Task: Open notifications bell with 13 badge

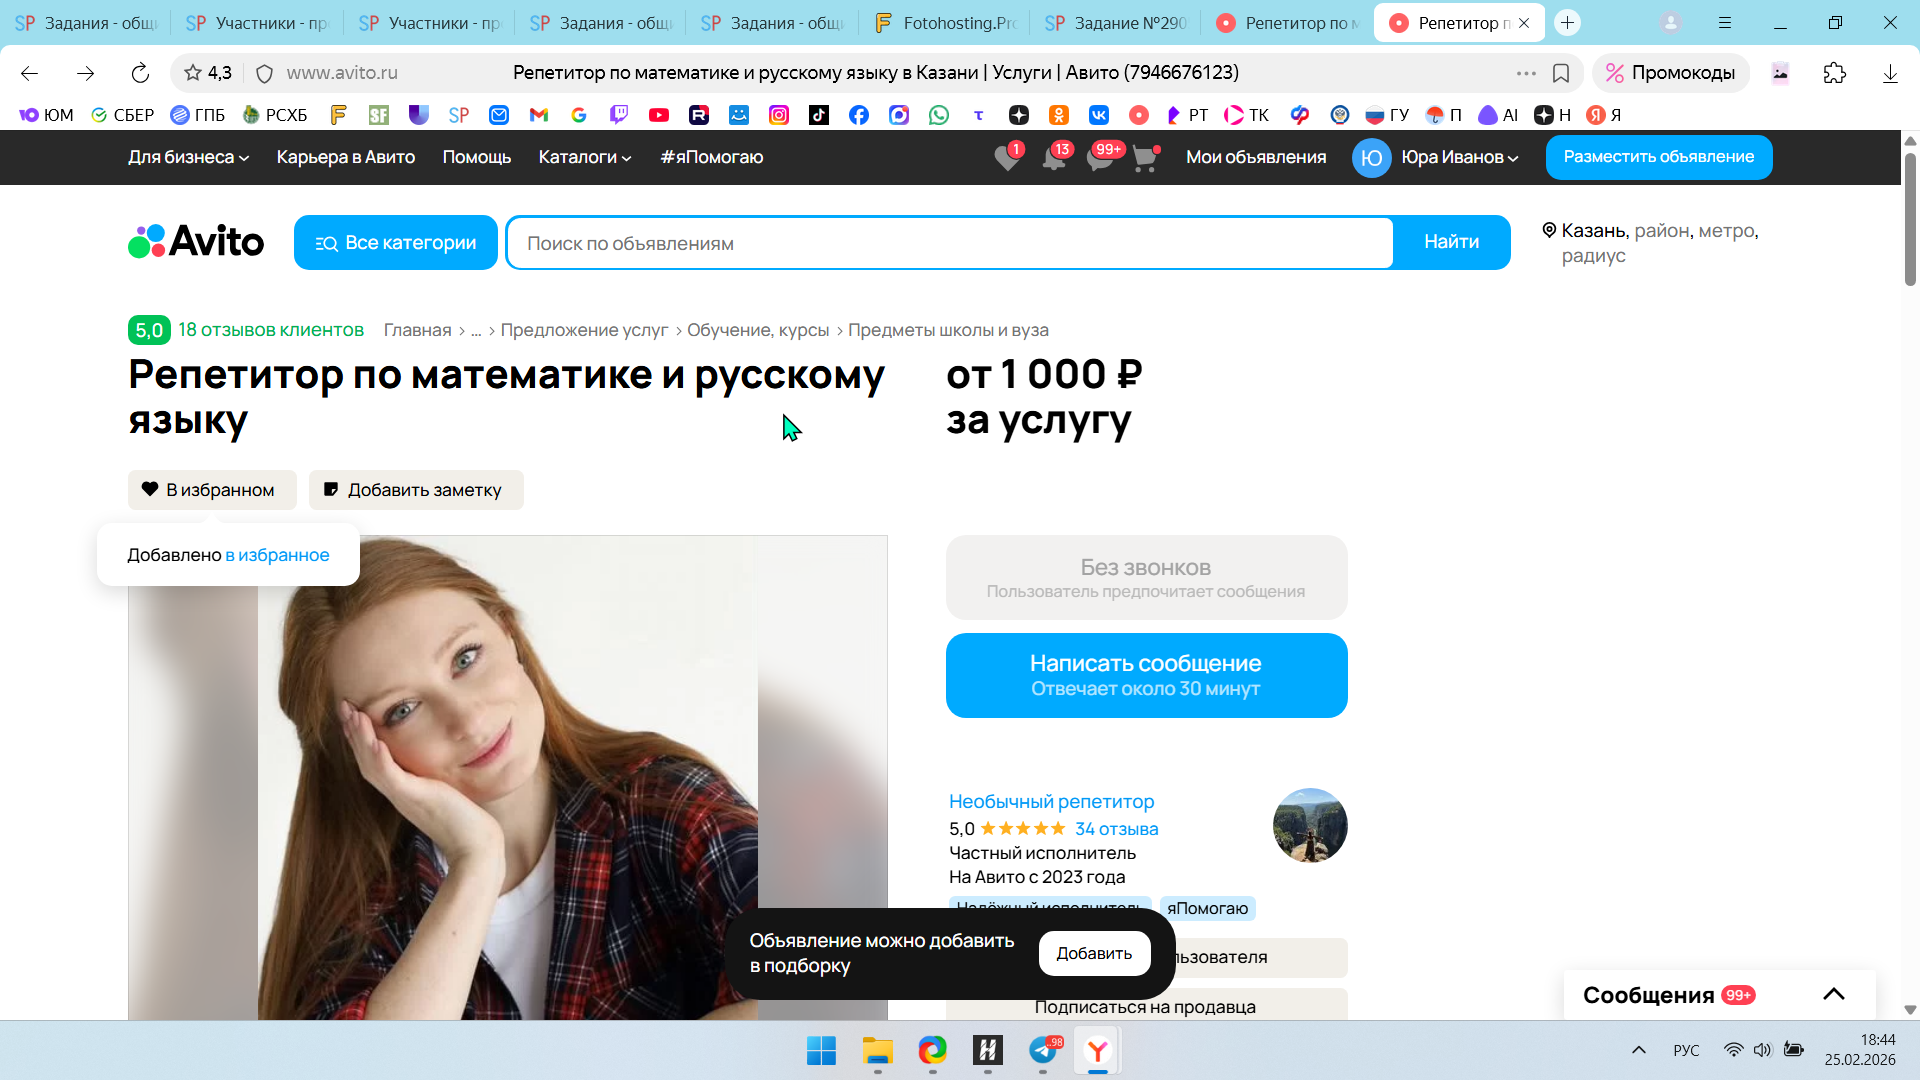Action: (x=1054, y=158)
